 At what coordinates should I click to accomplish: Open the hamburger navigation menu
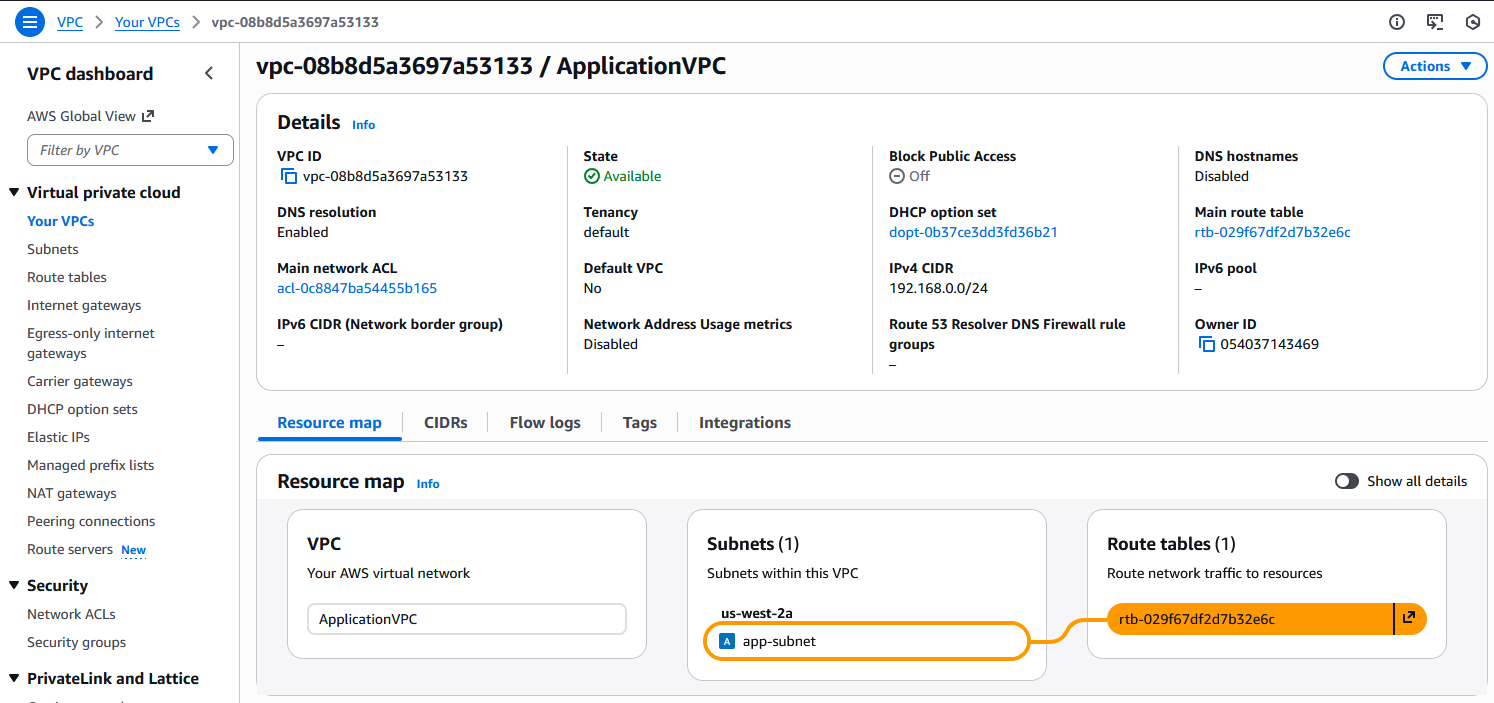(x=30, y=22)
